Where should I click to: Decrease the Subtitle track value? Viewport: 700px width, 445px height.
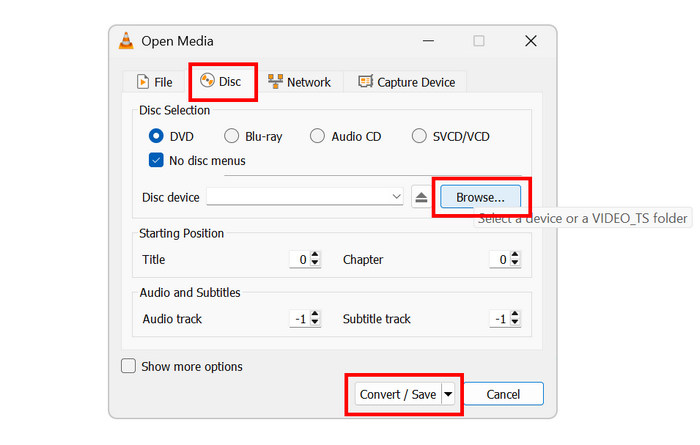[515, 322]
